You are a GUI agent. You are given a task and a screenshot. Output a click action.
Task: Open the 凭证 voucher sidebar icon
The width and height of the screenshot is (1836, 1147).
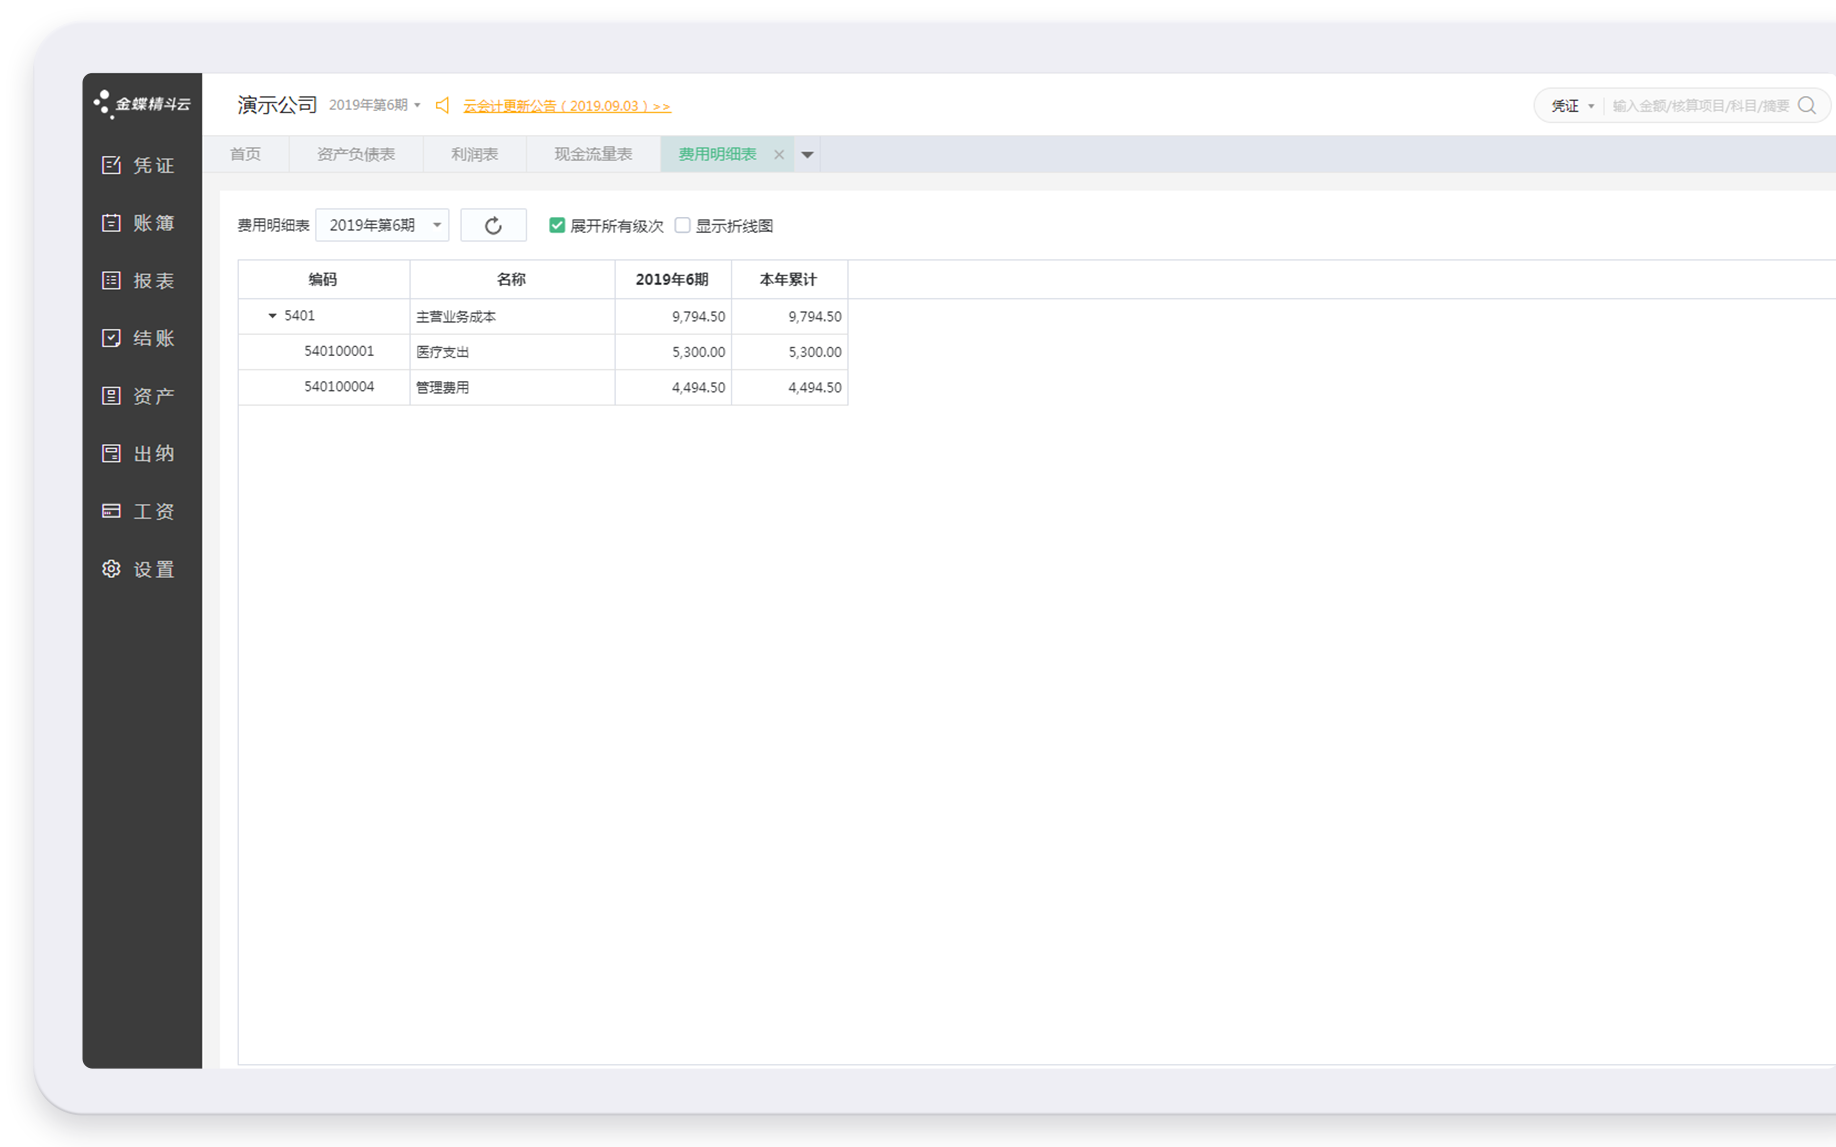click(x=111, y=165)
